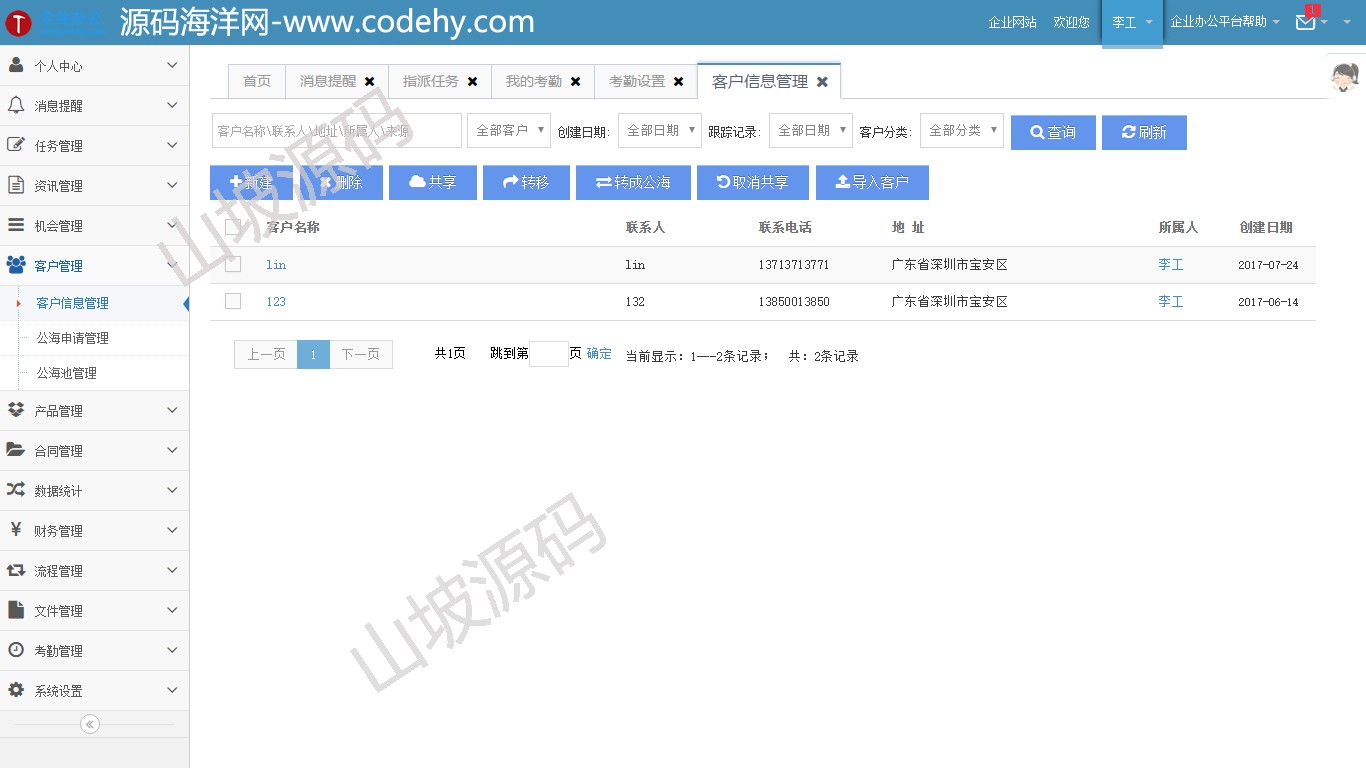Click the people icon beside 客户管理
Screen dimensions: 1366x768
point(16,265)
